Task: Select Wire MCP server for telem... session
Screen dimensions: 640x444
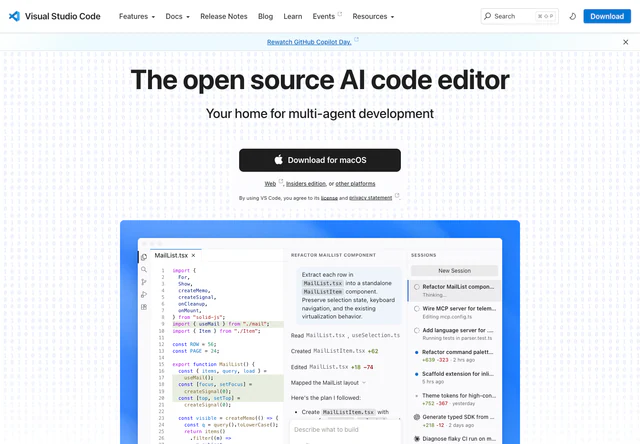Action: (x=454, y=312)
